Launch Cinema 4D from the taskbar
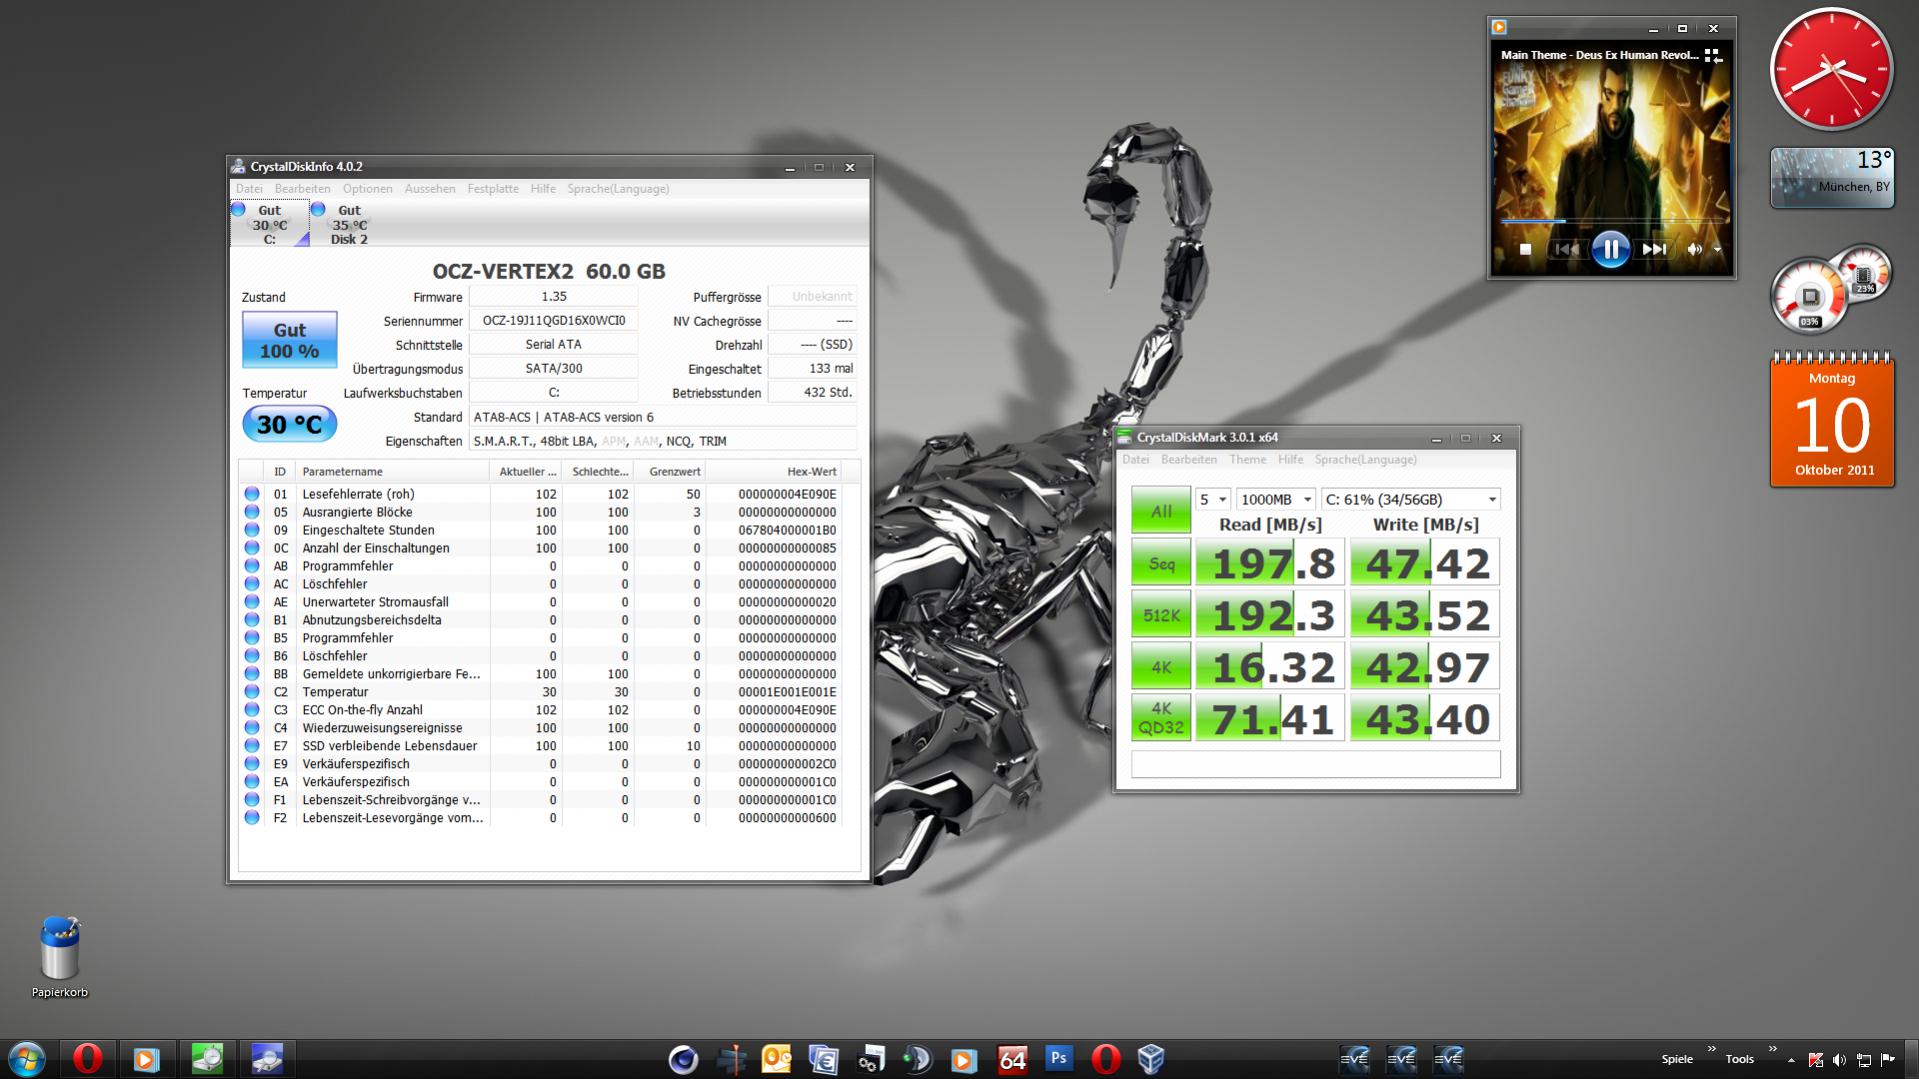The width and height of the screenshot is (1919, 1079). (684, 1059)
